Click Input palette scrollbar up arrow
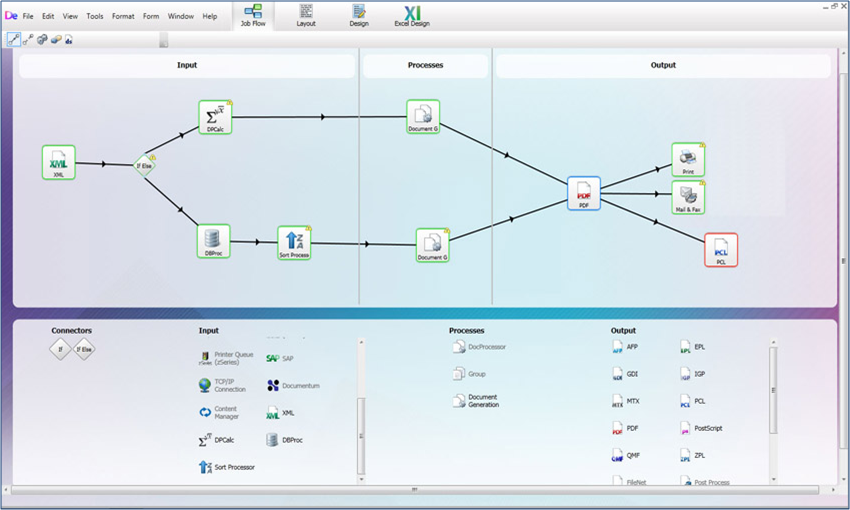Image resolution: width=850 pixels, height=510 pixels. (362, 343)
